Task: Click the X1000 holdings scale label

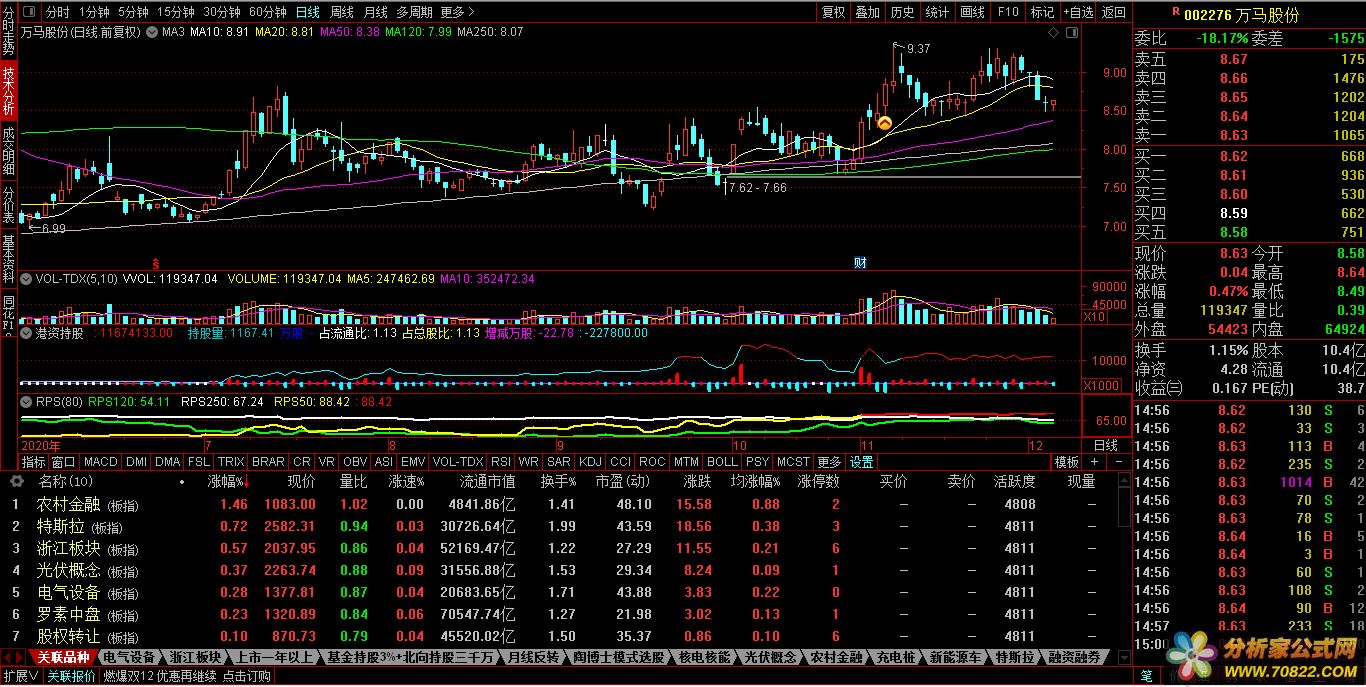Action: click(x=1100, y=385)
